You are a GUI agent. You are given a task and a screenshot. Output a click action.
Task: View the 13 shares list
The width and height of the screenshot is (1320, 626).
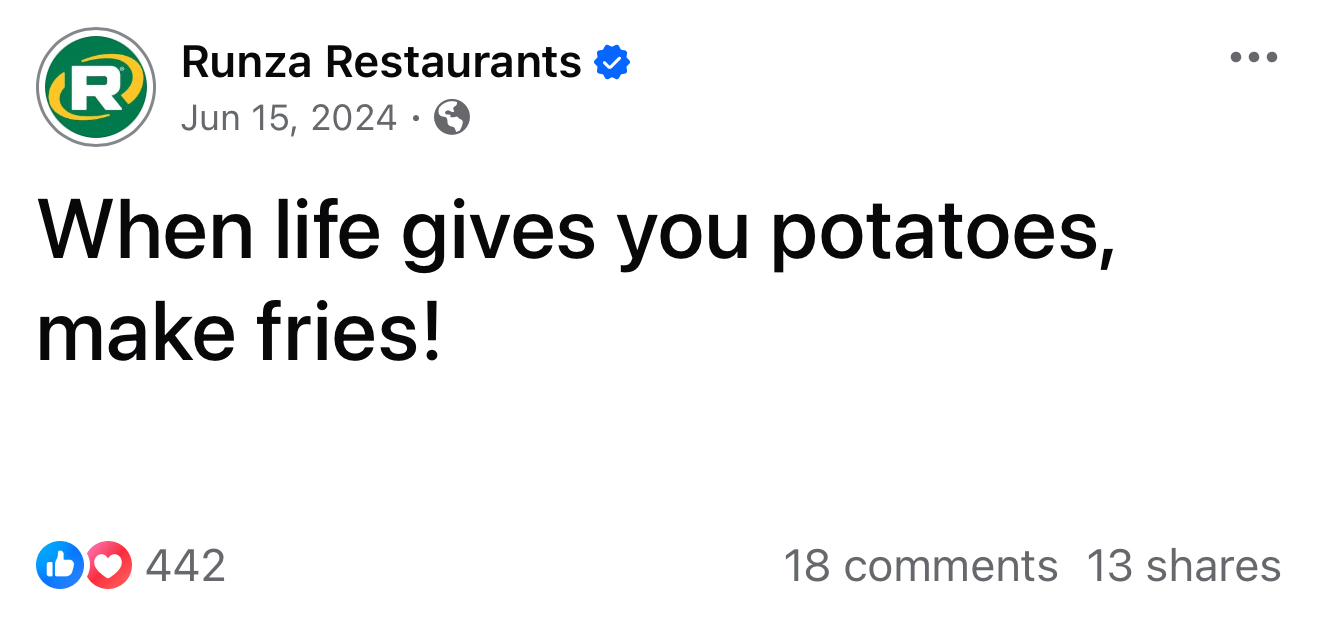point(1183,566)
